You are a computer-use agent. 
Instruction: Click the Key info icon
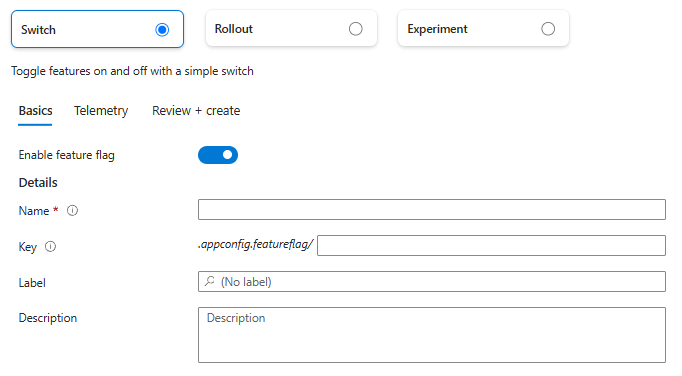[x=50, y=247]
